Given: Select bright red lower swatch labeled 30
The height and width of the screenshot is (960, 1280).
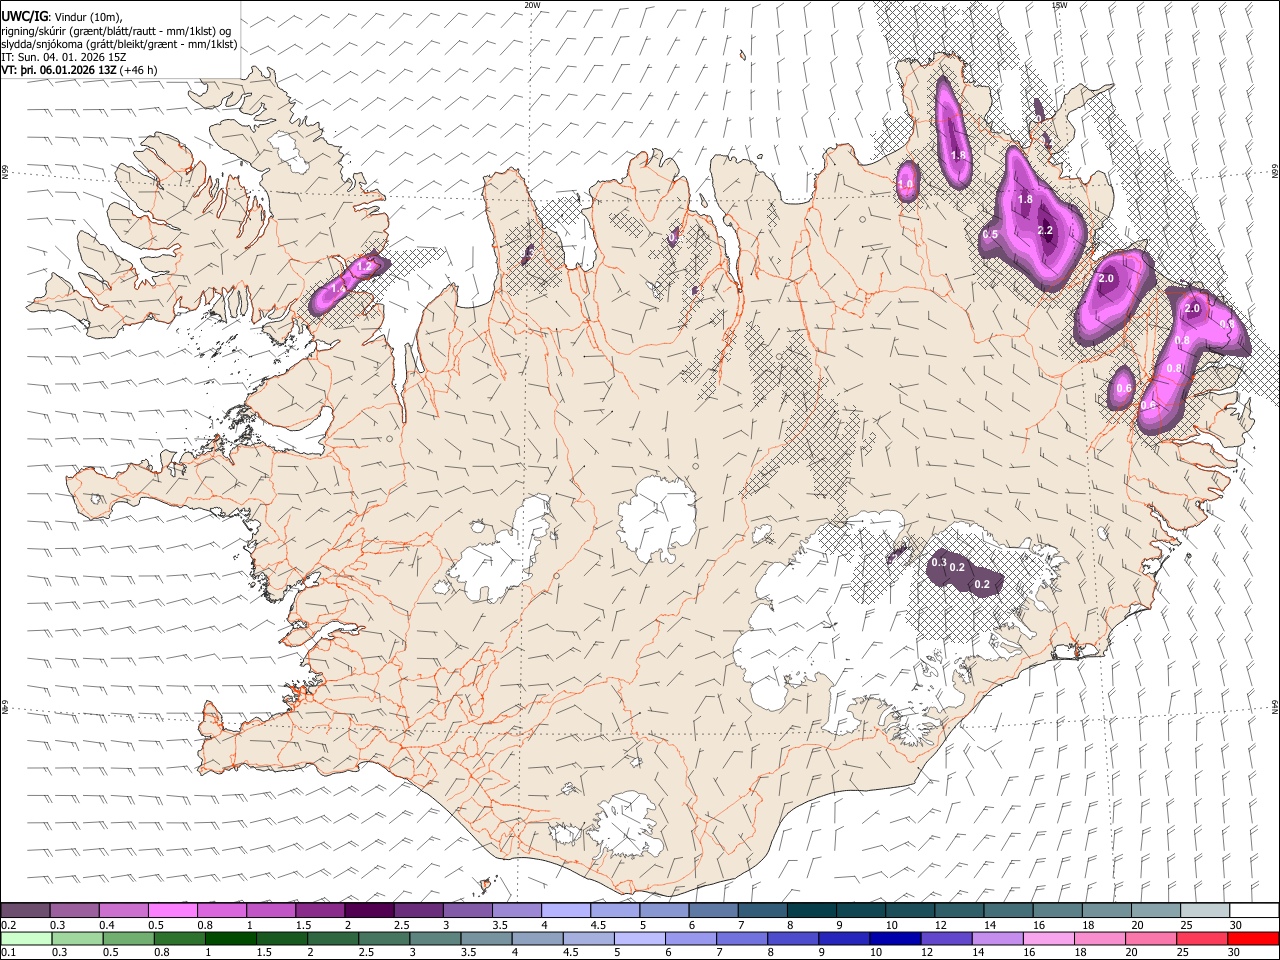Looking at the screenshot, I should coord(1254,938).
